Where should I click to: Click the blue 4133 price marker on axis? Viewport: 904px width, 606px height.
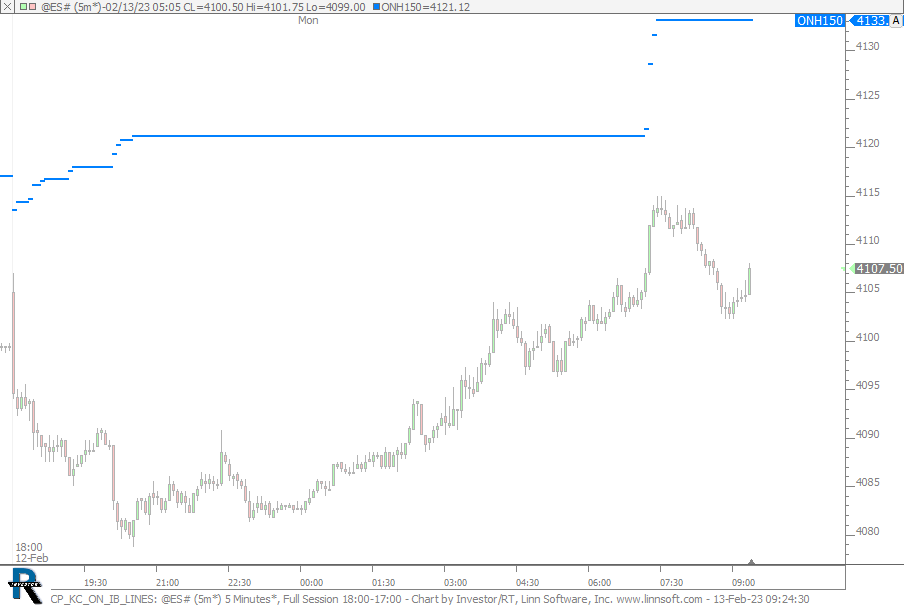[871, 21]
